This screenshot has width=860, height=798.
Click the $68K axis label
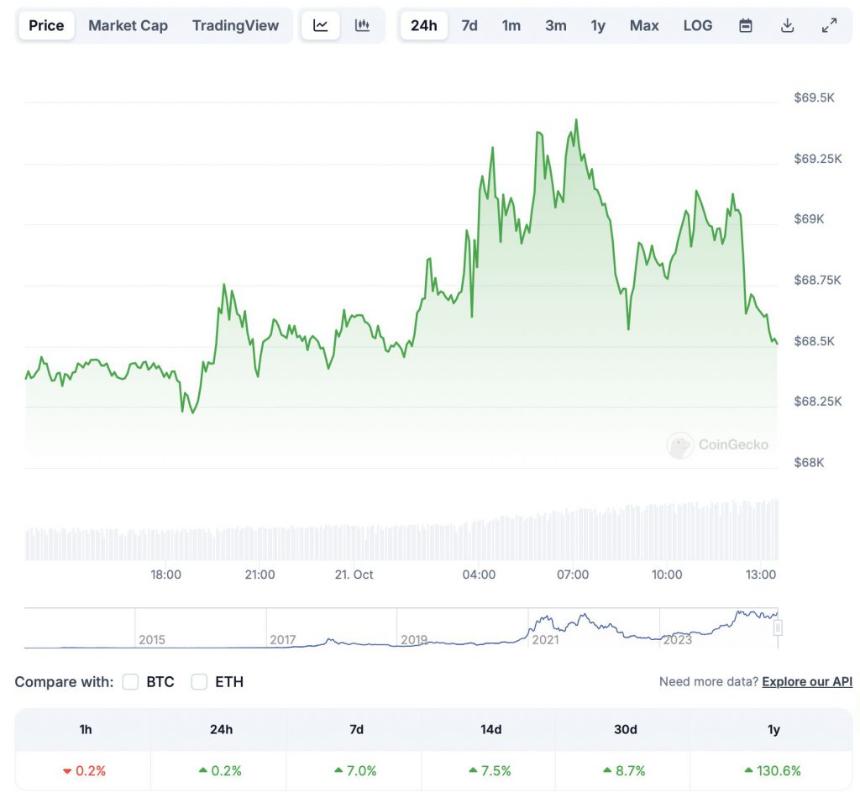809,462
